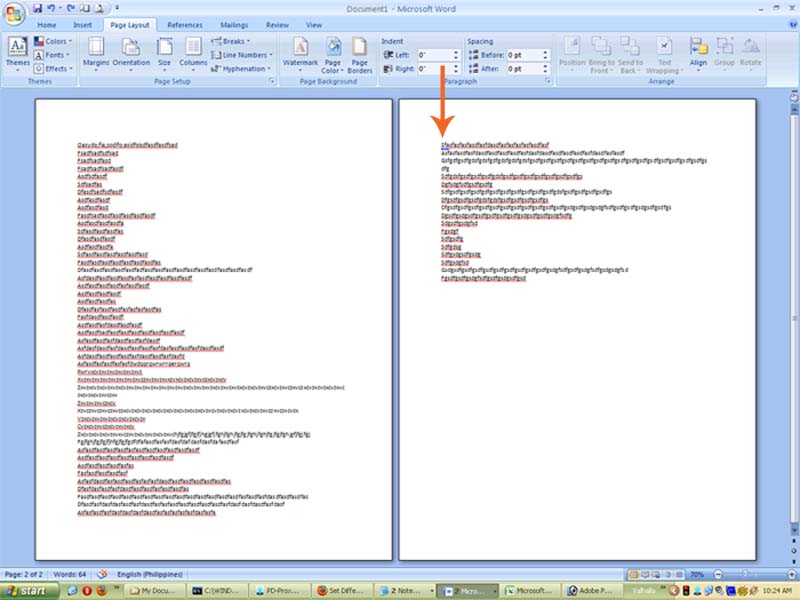Open the Paragraph dialog launcher

click(x=548, y=80)
